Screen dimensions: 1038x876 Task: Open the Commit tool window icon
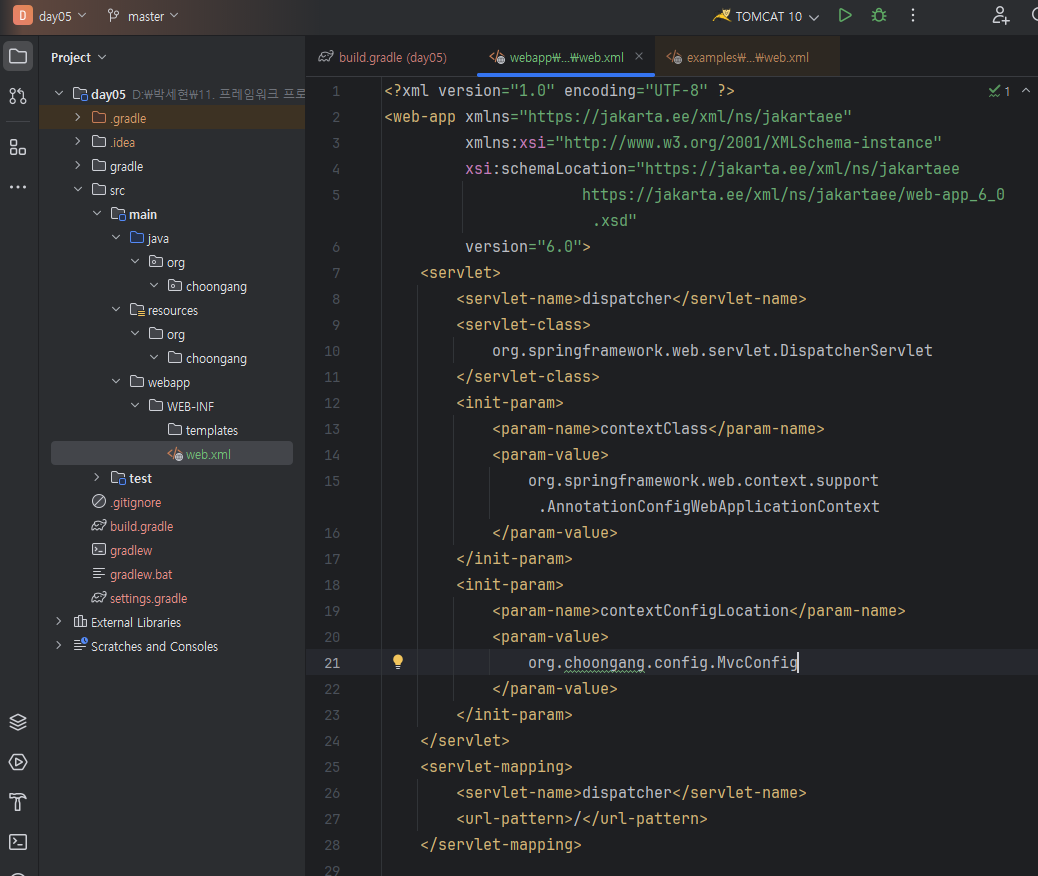pos(18,96)
